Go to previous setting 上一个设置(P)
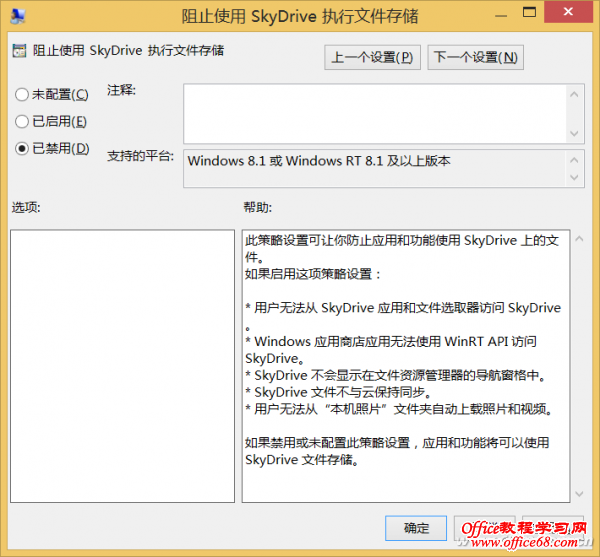This screenshot has width=600, height=557. pos(372,57)
